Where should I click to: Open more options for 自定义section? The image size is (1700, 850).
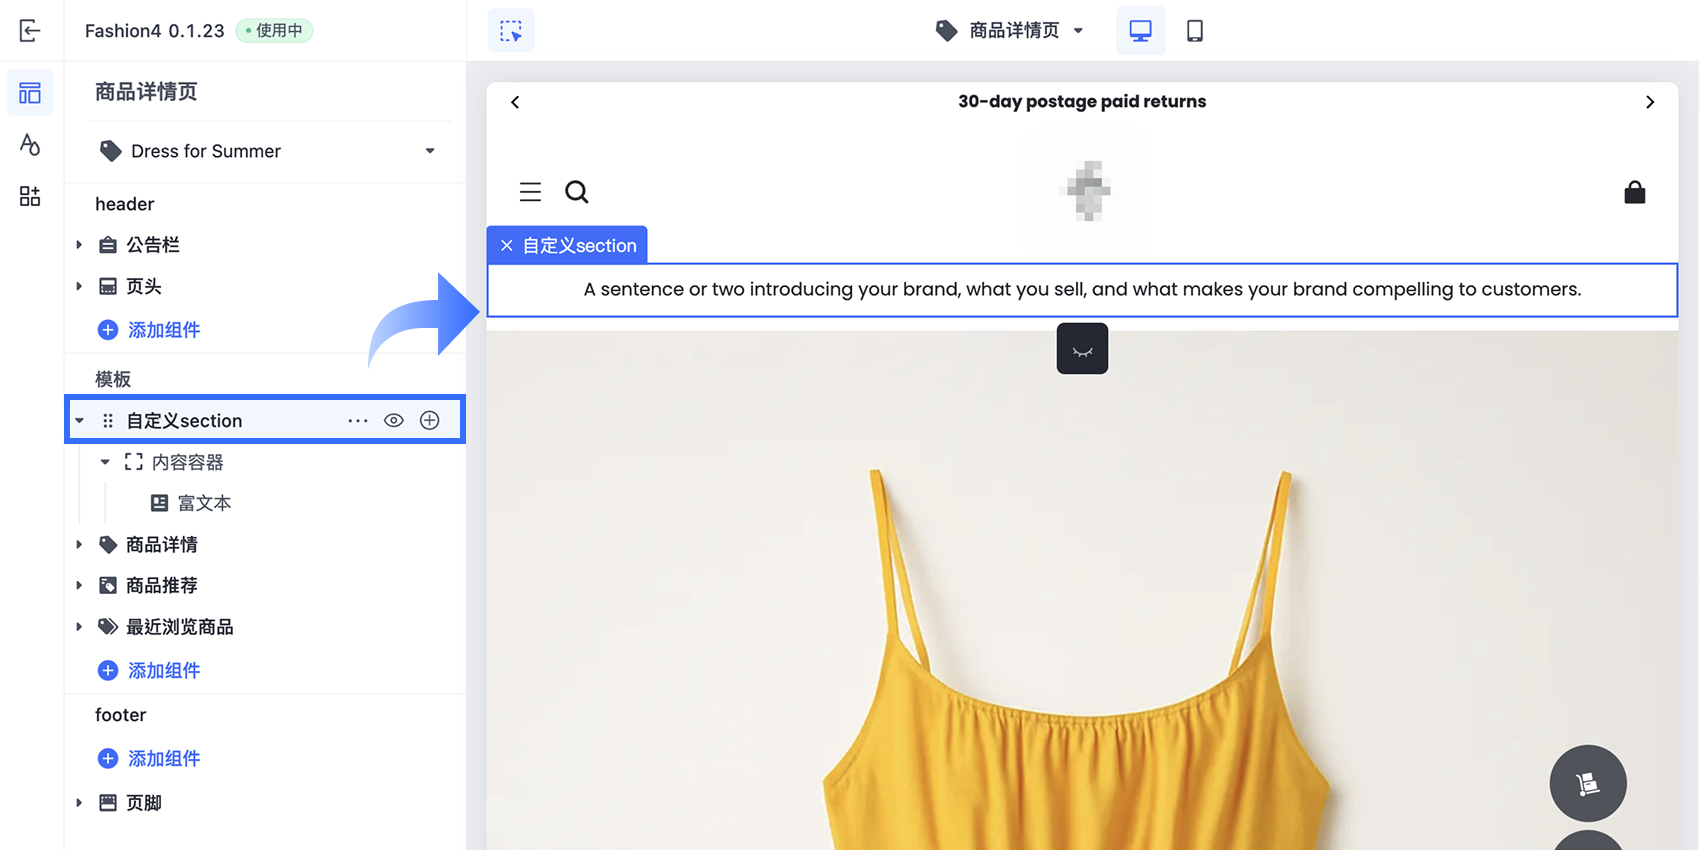[358, 421]
